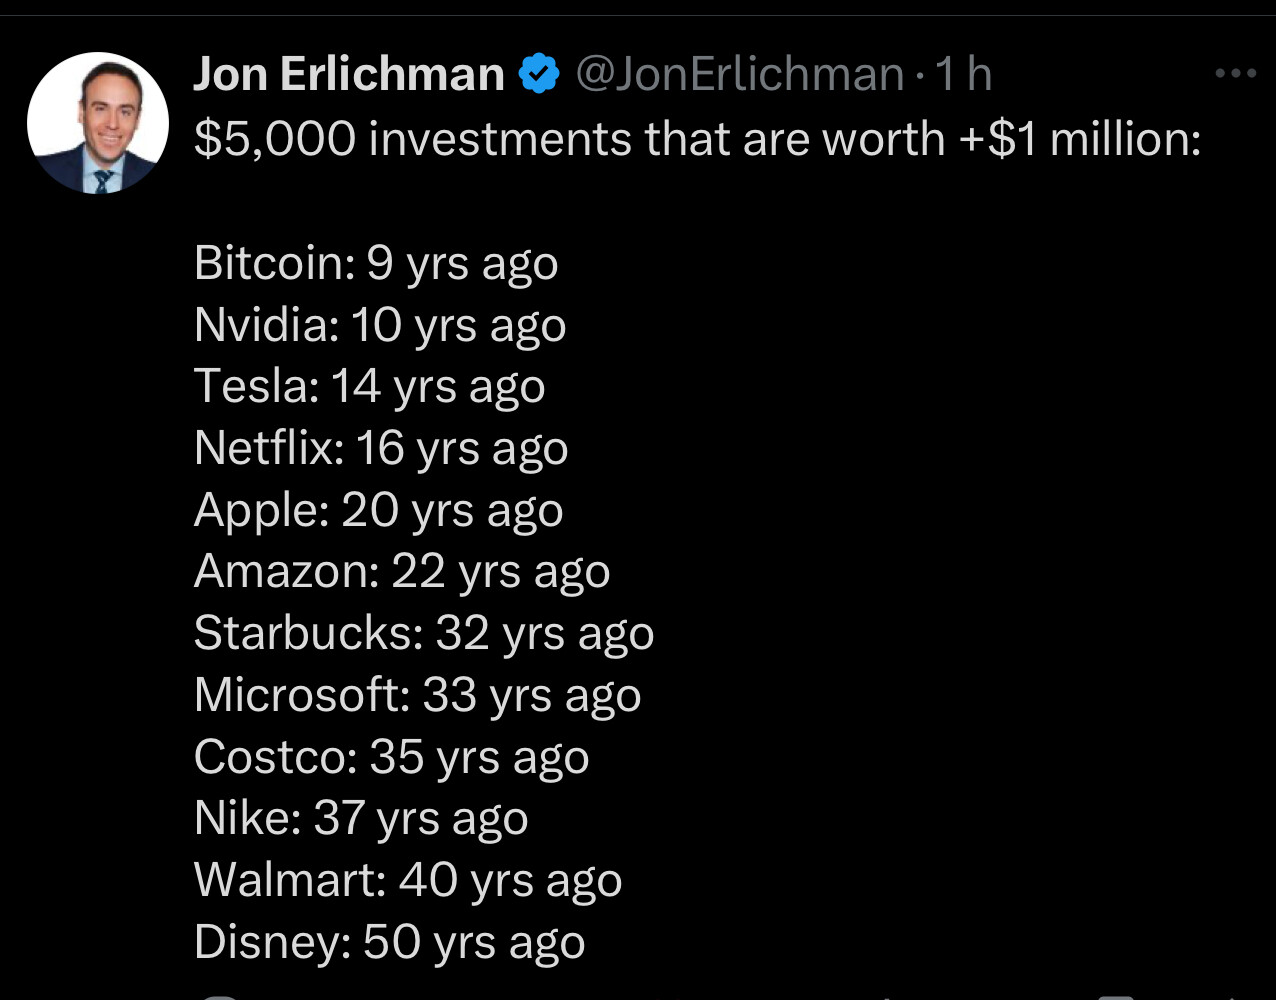Click the Jon Erlichman display name

(x=349, y=75)
